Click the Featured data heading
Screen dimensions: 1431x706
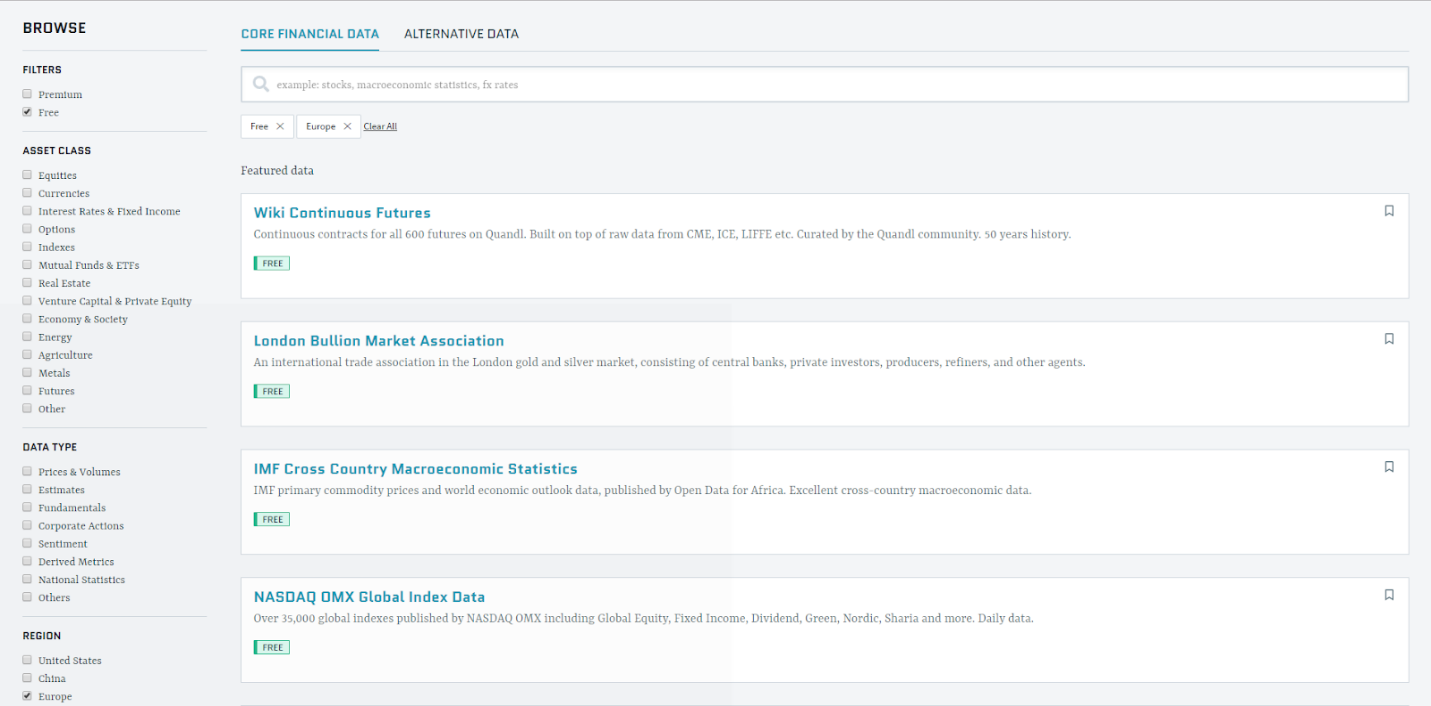pos(277,171)
